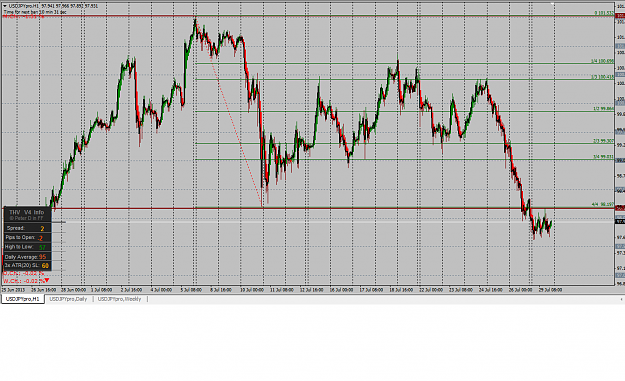Select the Fibonacci 4/4 98.197 level label
This screenshot has height=381, width=625.
[603, 204]
